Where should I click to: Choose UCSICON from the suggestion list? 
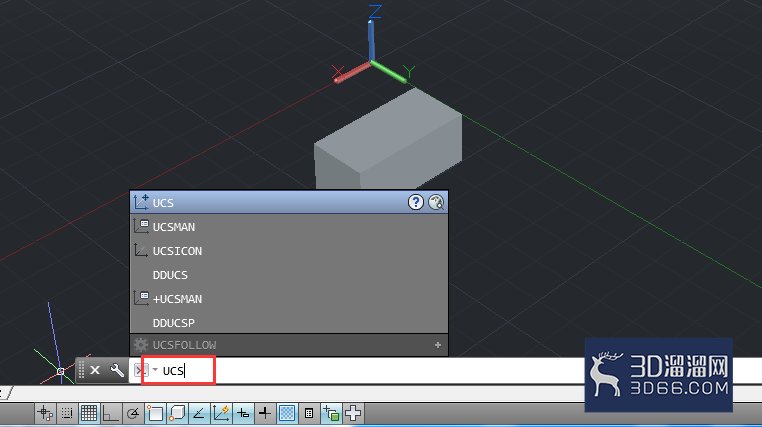tap(289, 251)
